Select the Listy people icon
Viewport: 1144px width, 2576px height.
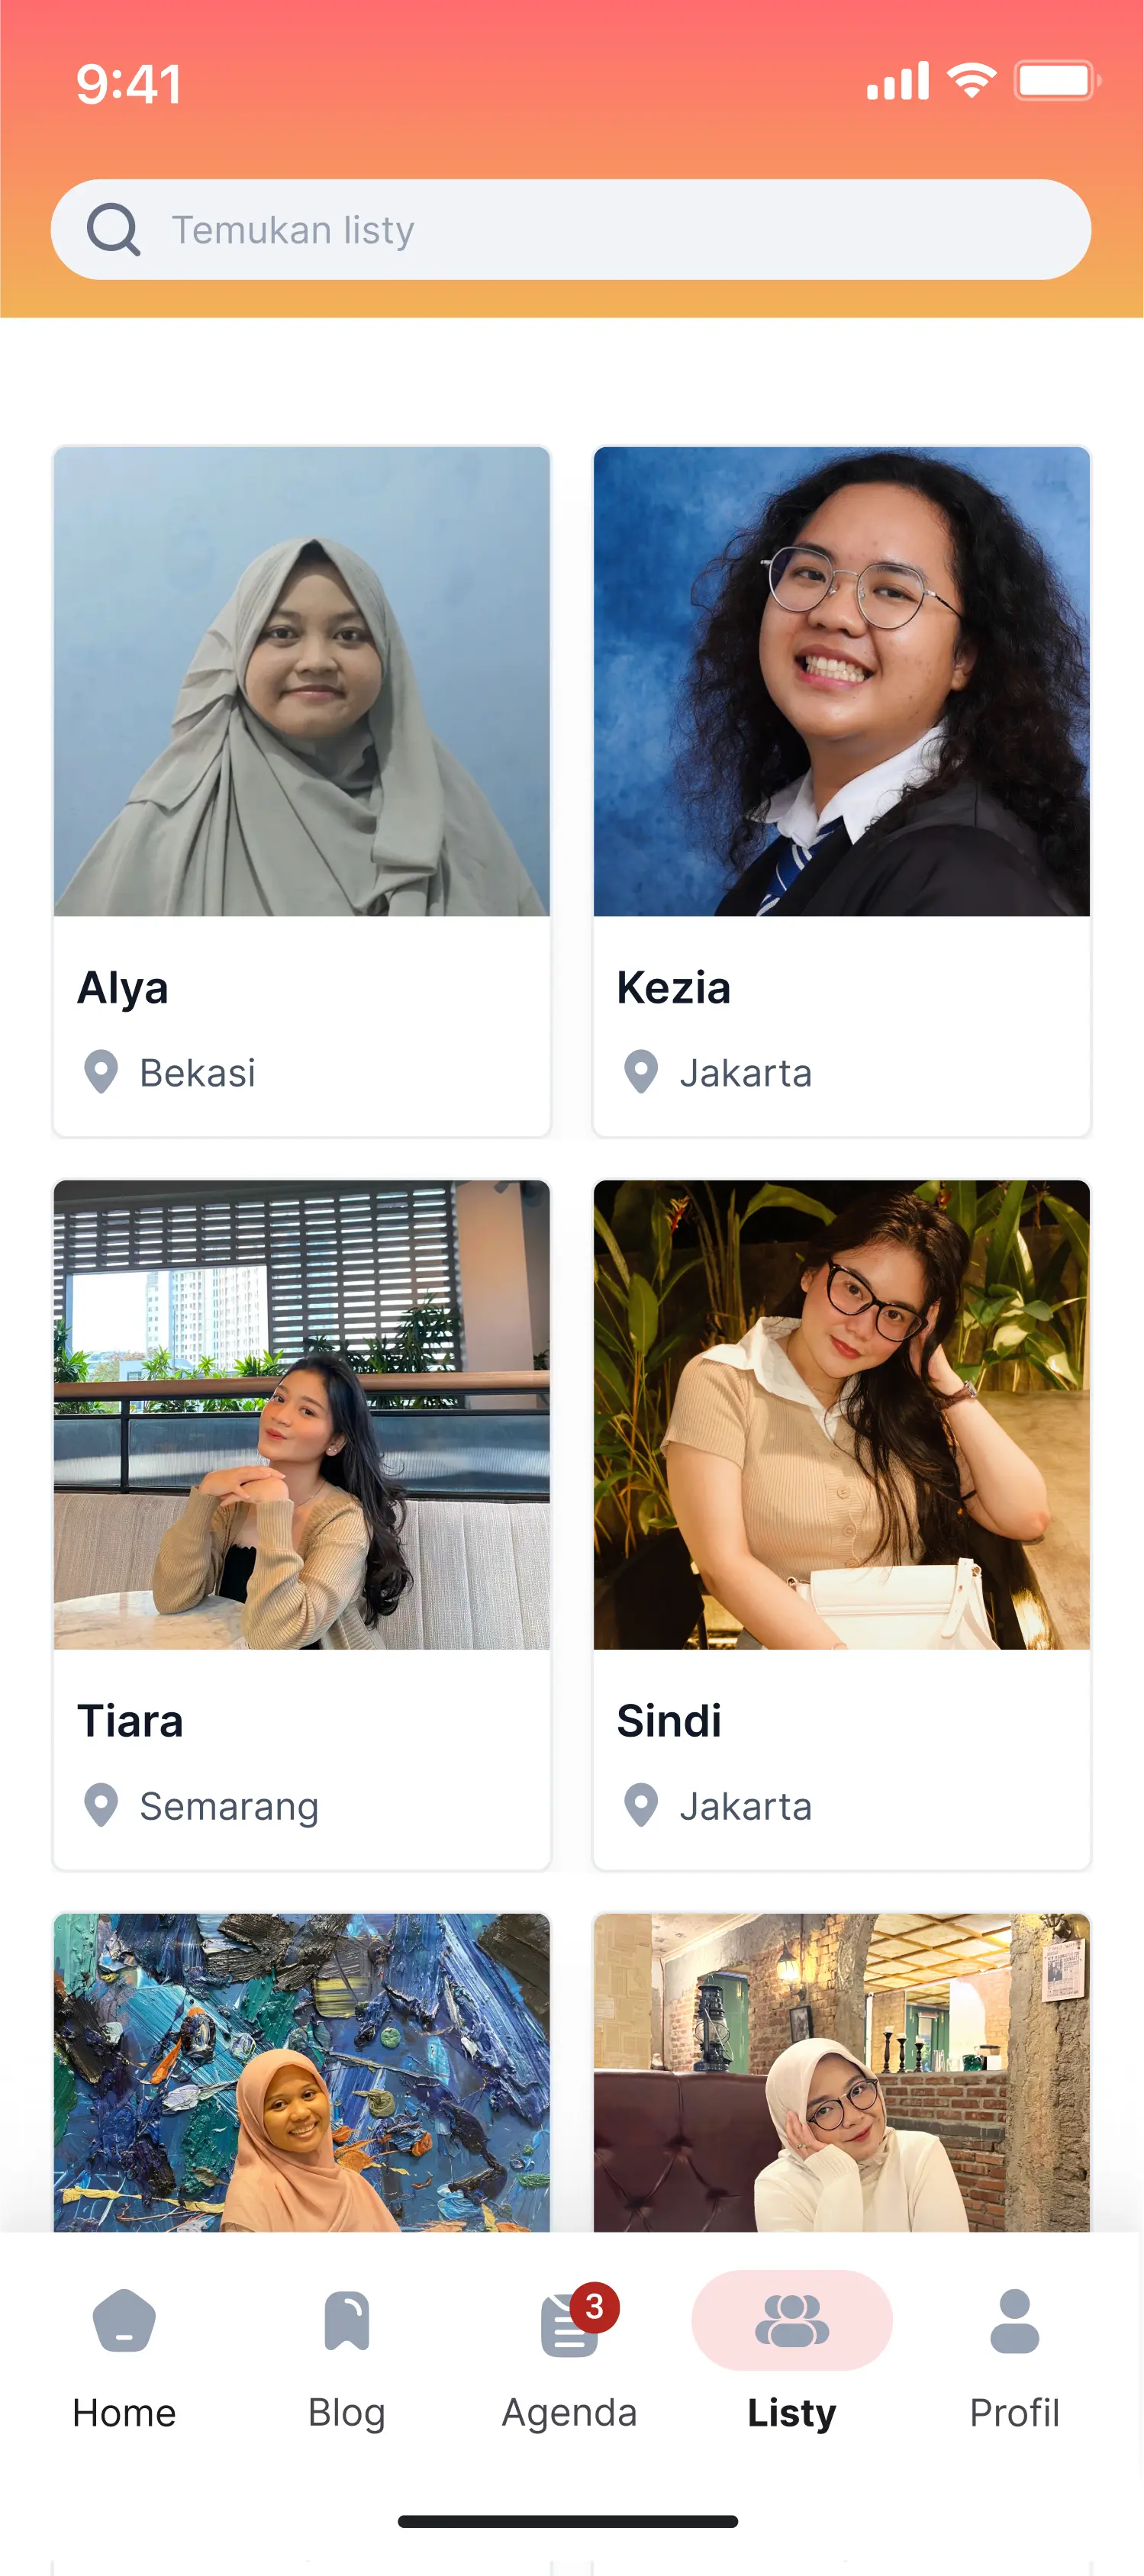coord(792,2320)
